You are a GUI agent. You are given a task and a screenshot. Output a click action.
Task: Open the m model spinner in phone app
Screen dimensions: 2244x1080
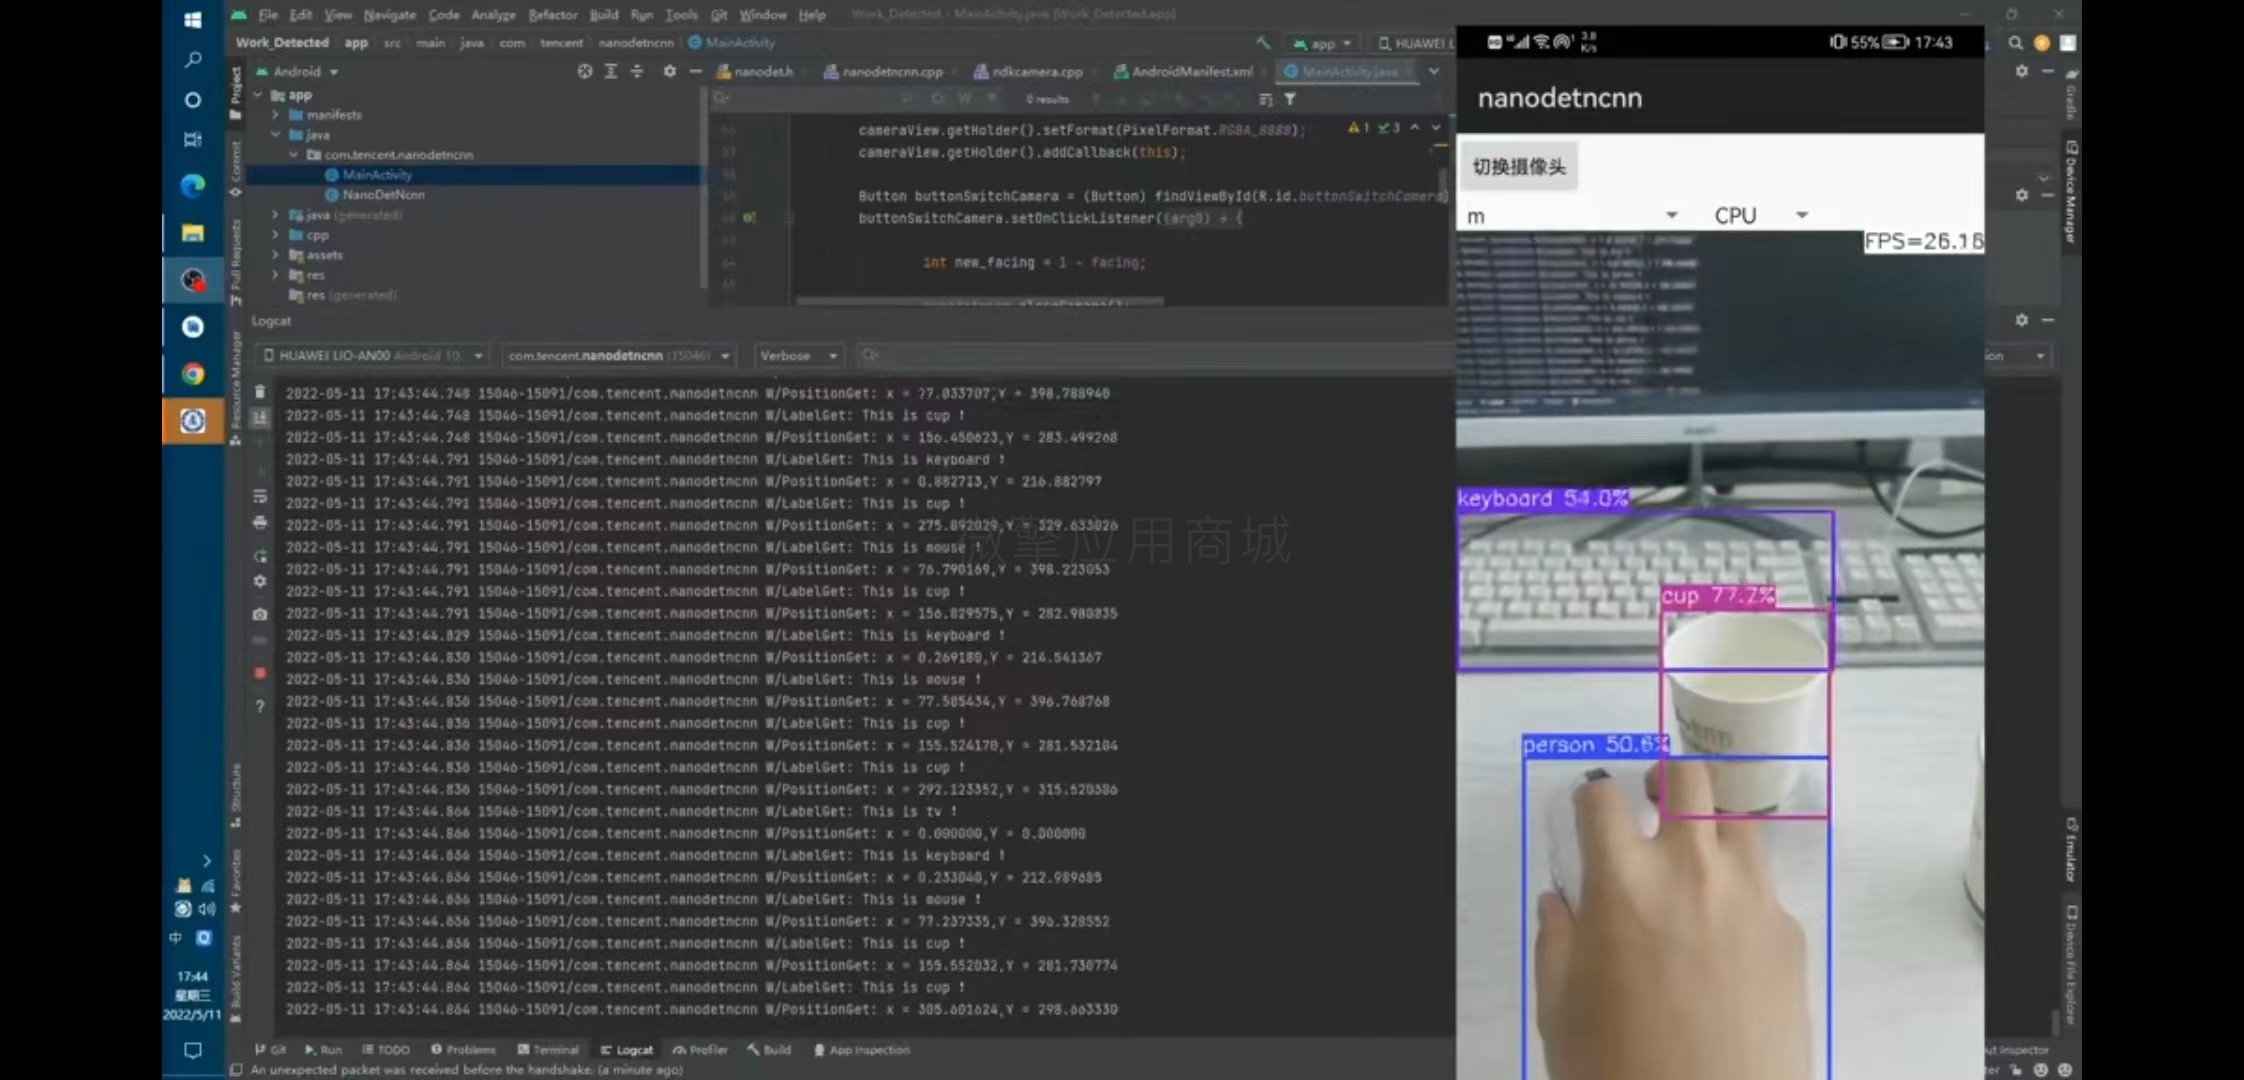1570,215
